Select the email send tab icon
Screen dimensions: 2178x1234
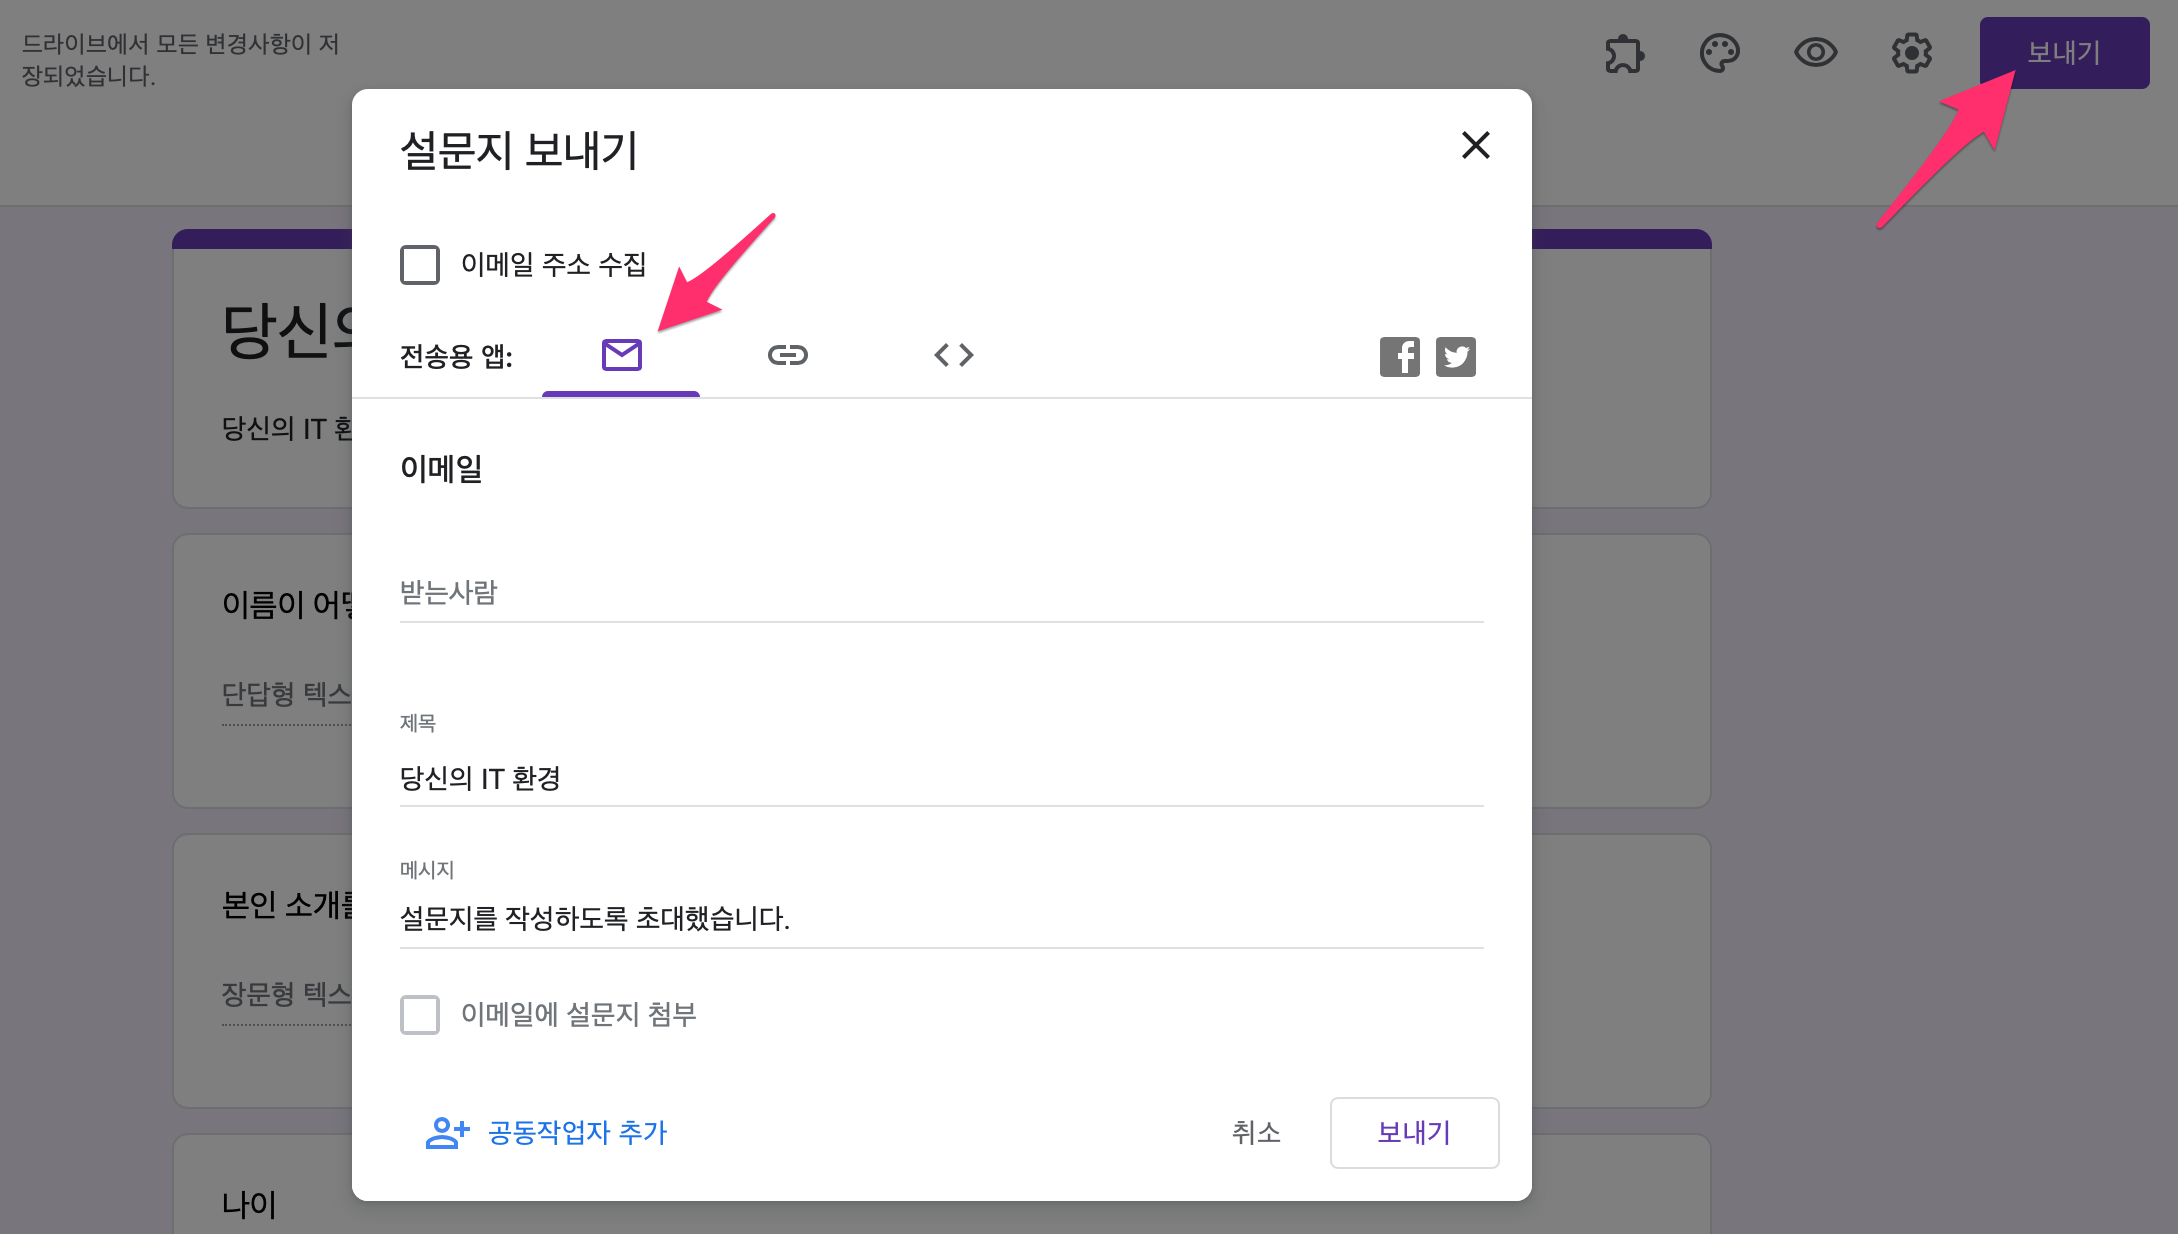(x=621, y=355)
